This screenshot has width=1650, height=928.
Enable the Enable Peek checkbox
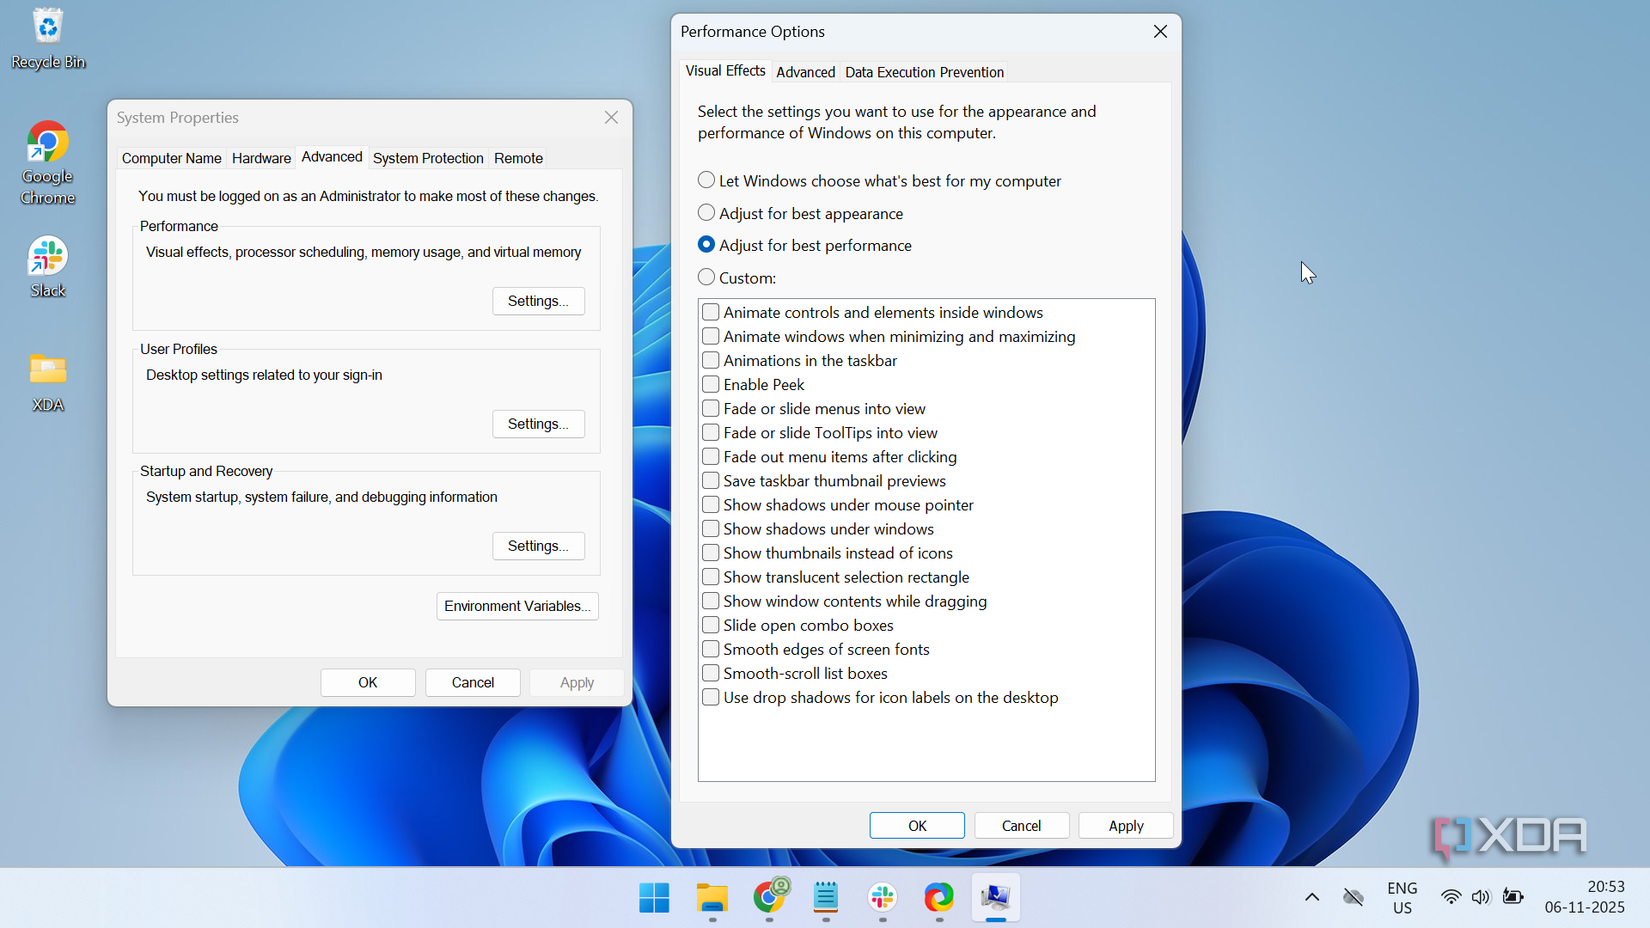click(x=710, y=384)
